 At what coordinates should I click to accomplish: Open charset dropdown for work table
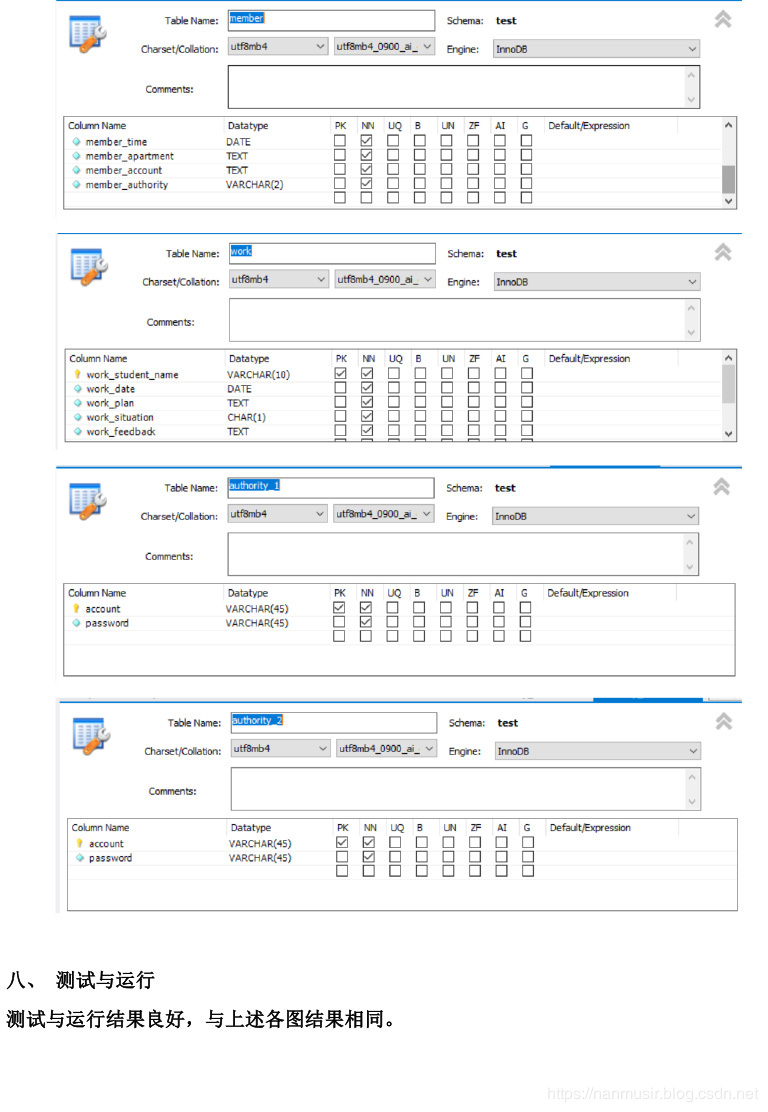(x=279, y=279)
